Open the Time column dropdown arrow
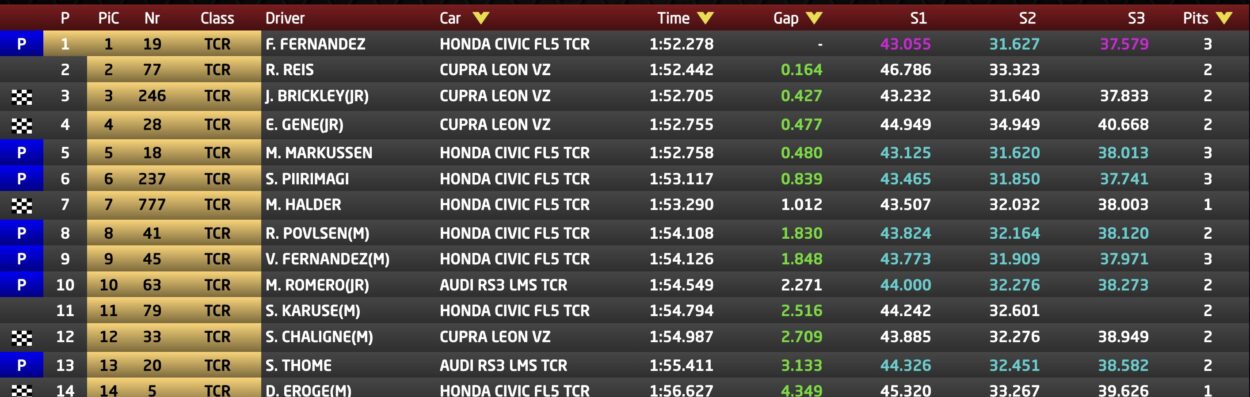 (706, 18)
